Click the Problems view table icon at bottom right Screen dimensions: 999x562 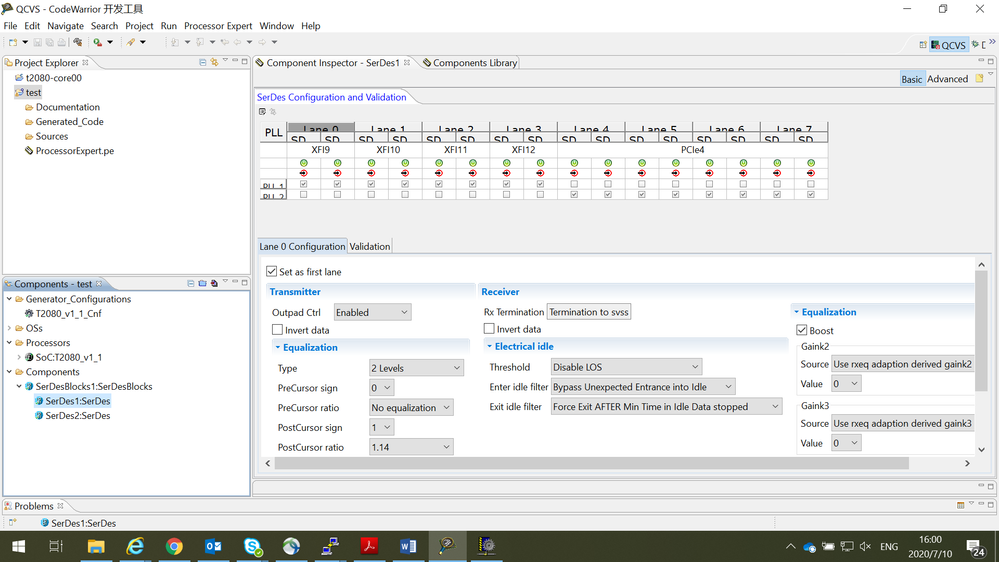pyautogui.click(x=960, y=505)
